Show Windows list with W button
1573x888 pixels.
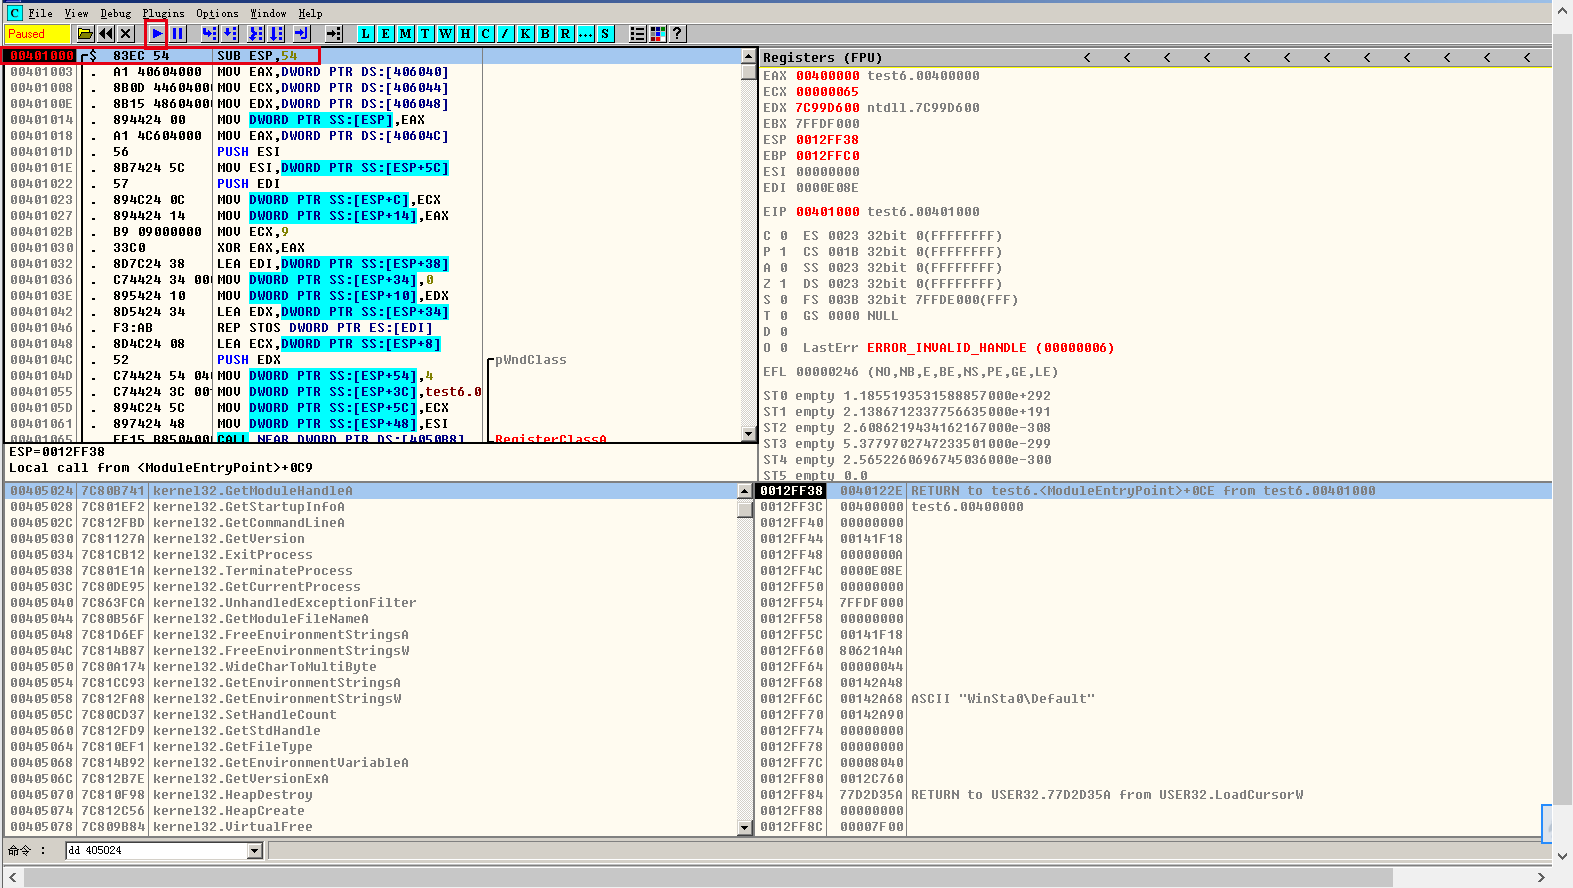tap(446, 34)
